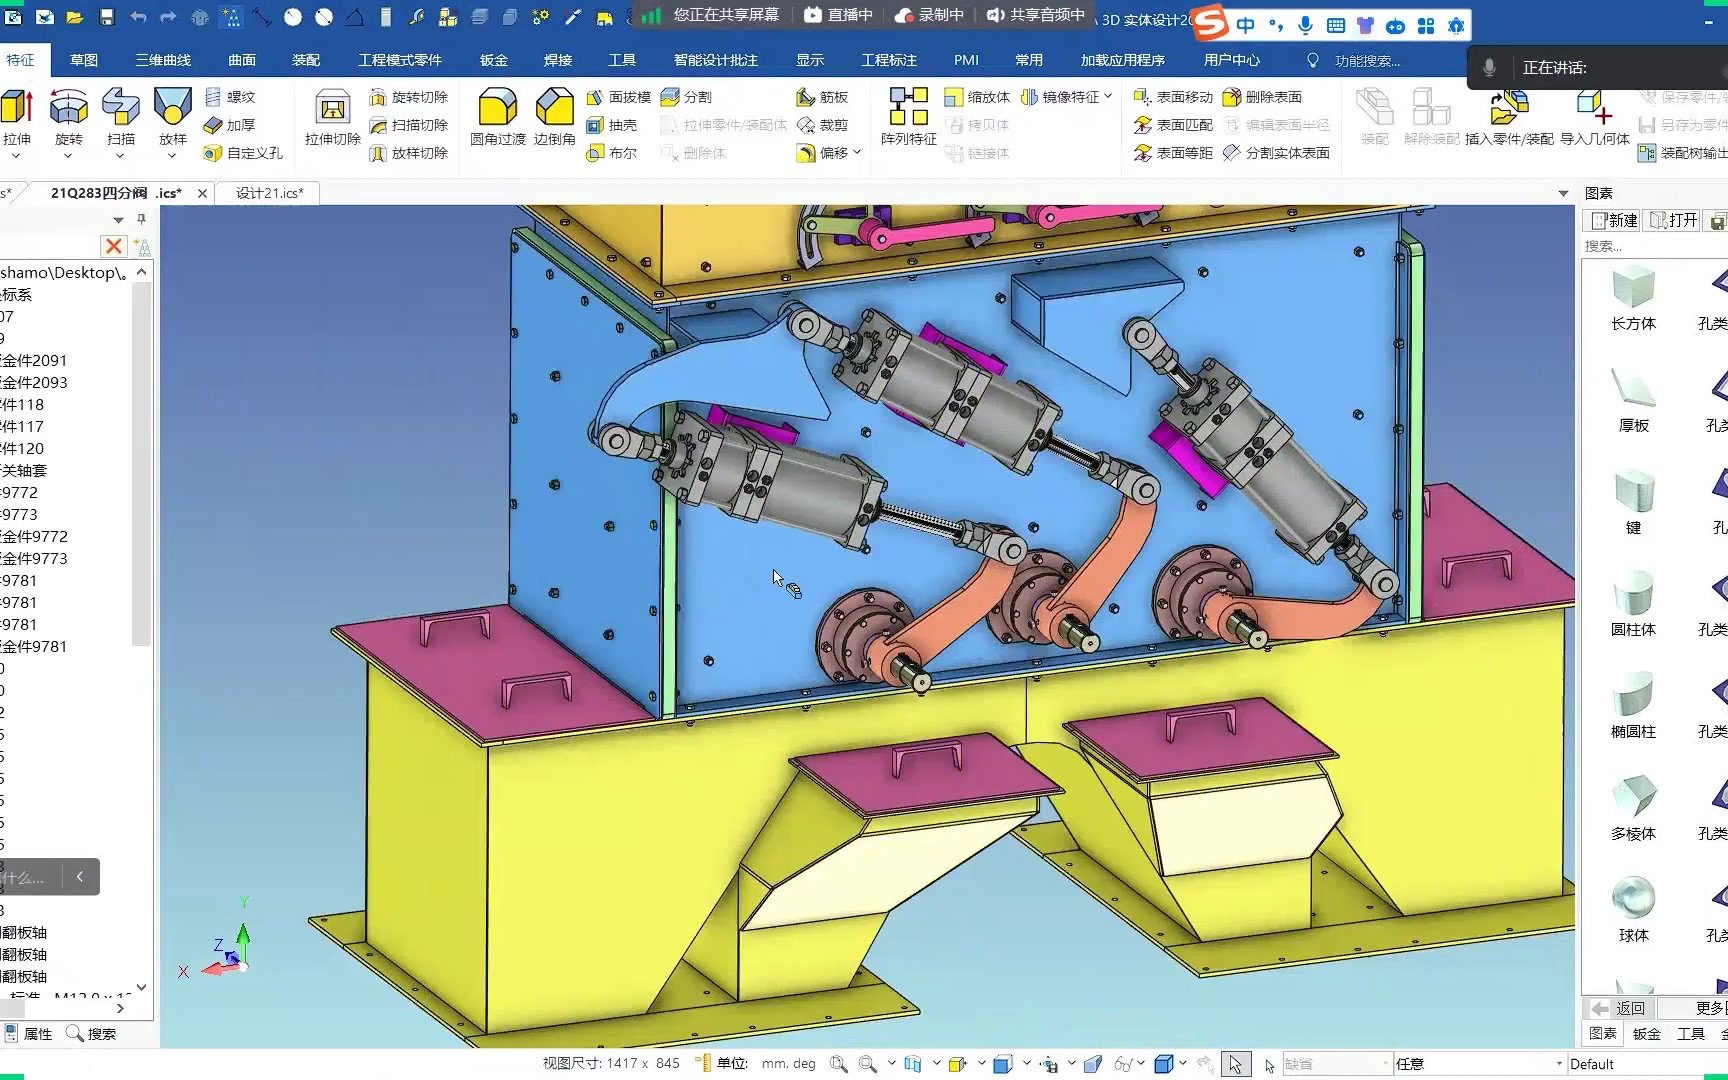The image size is (1728, 1080).
Task: Insert the 长方体 block shape from catalog
Action: (1633, 298)
